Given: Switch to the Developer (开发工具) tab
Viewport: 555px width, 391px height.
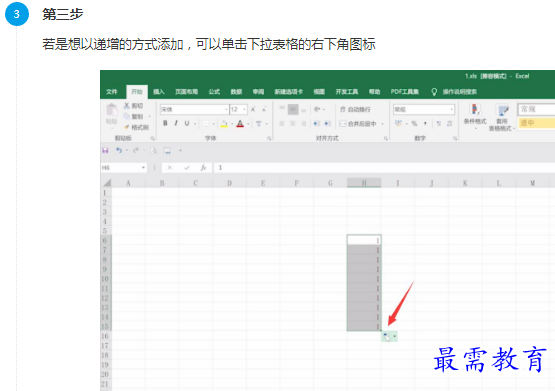Looking at the screenshot, I should (347, 92).
